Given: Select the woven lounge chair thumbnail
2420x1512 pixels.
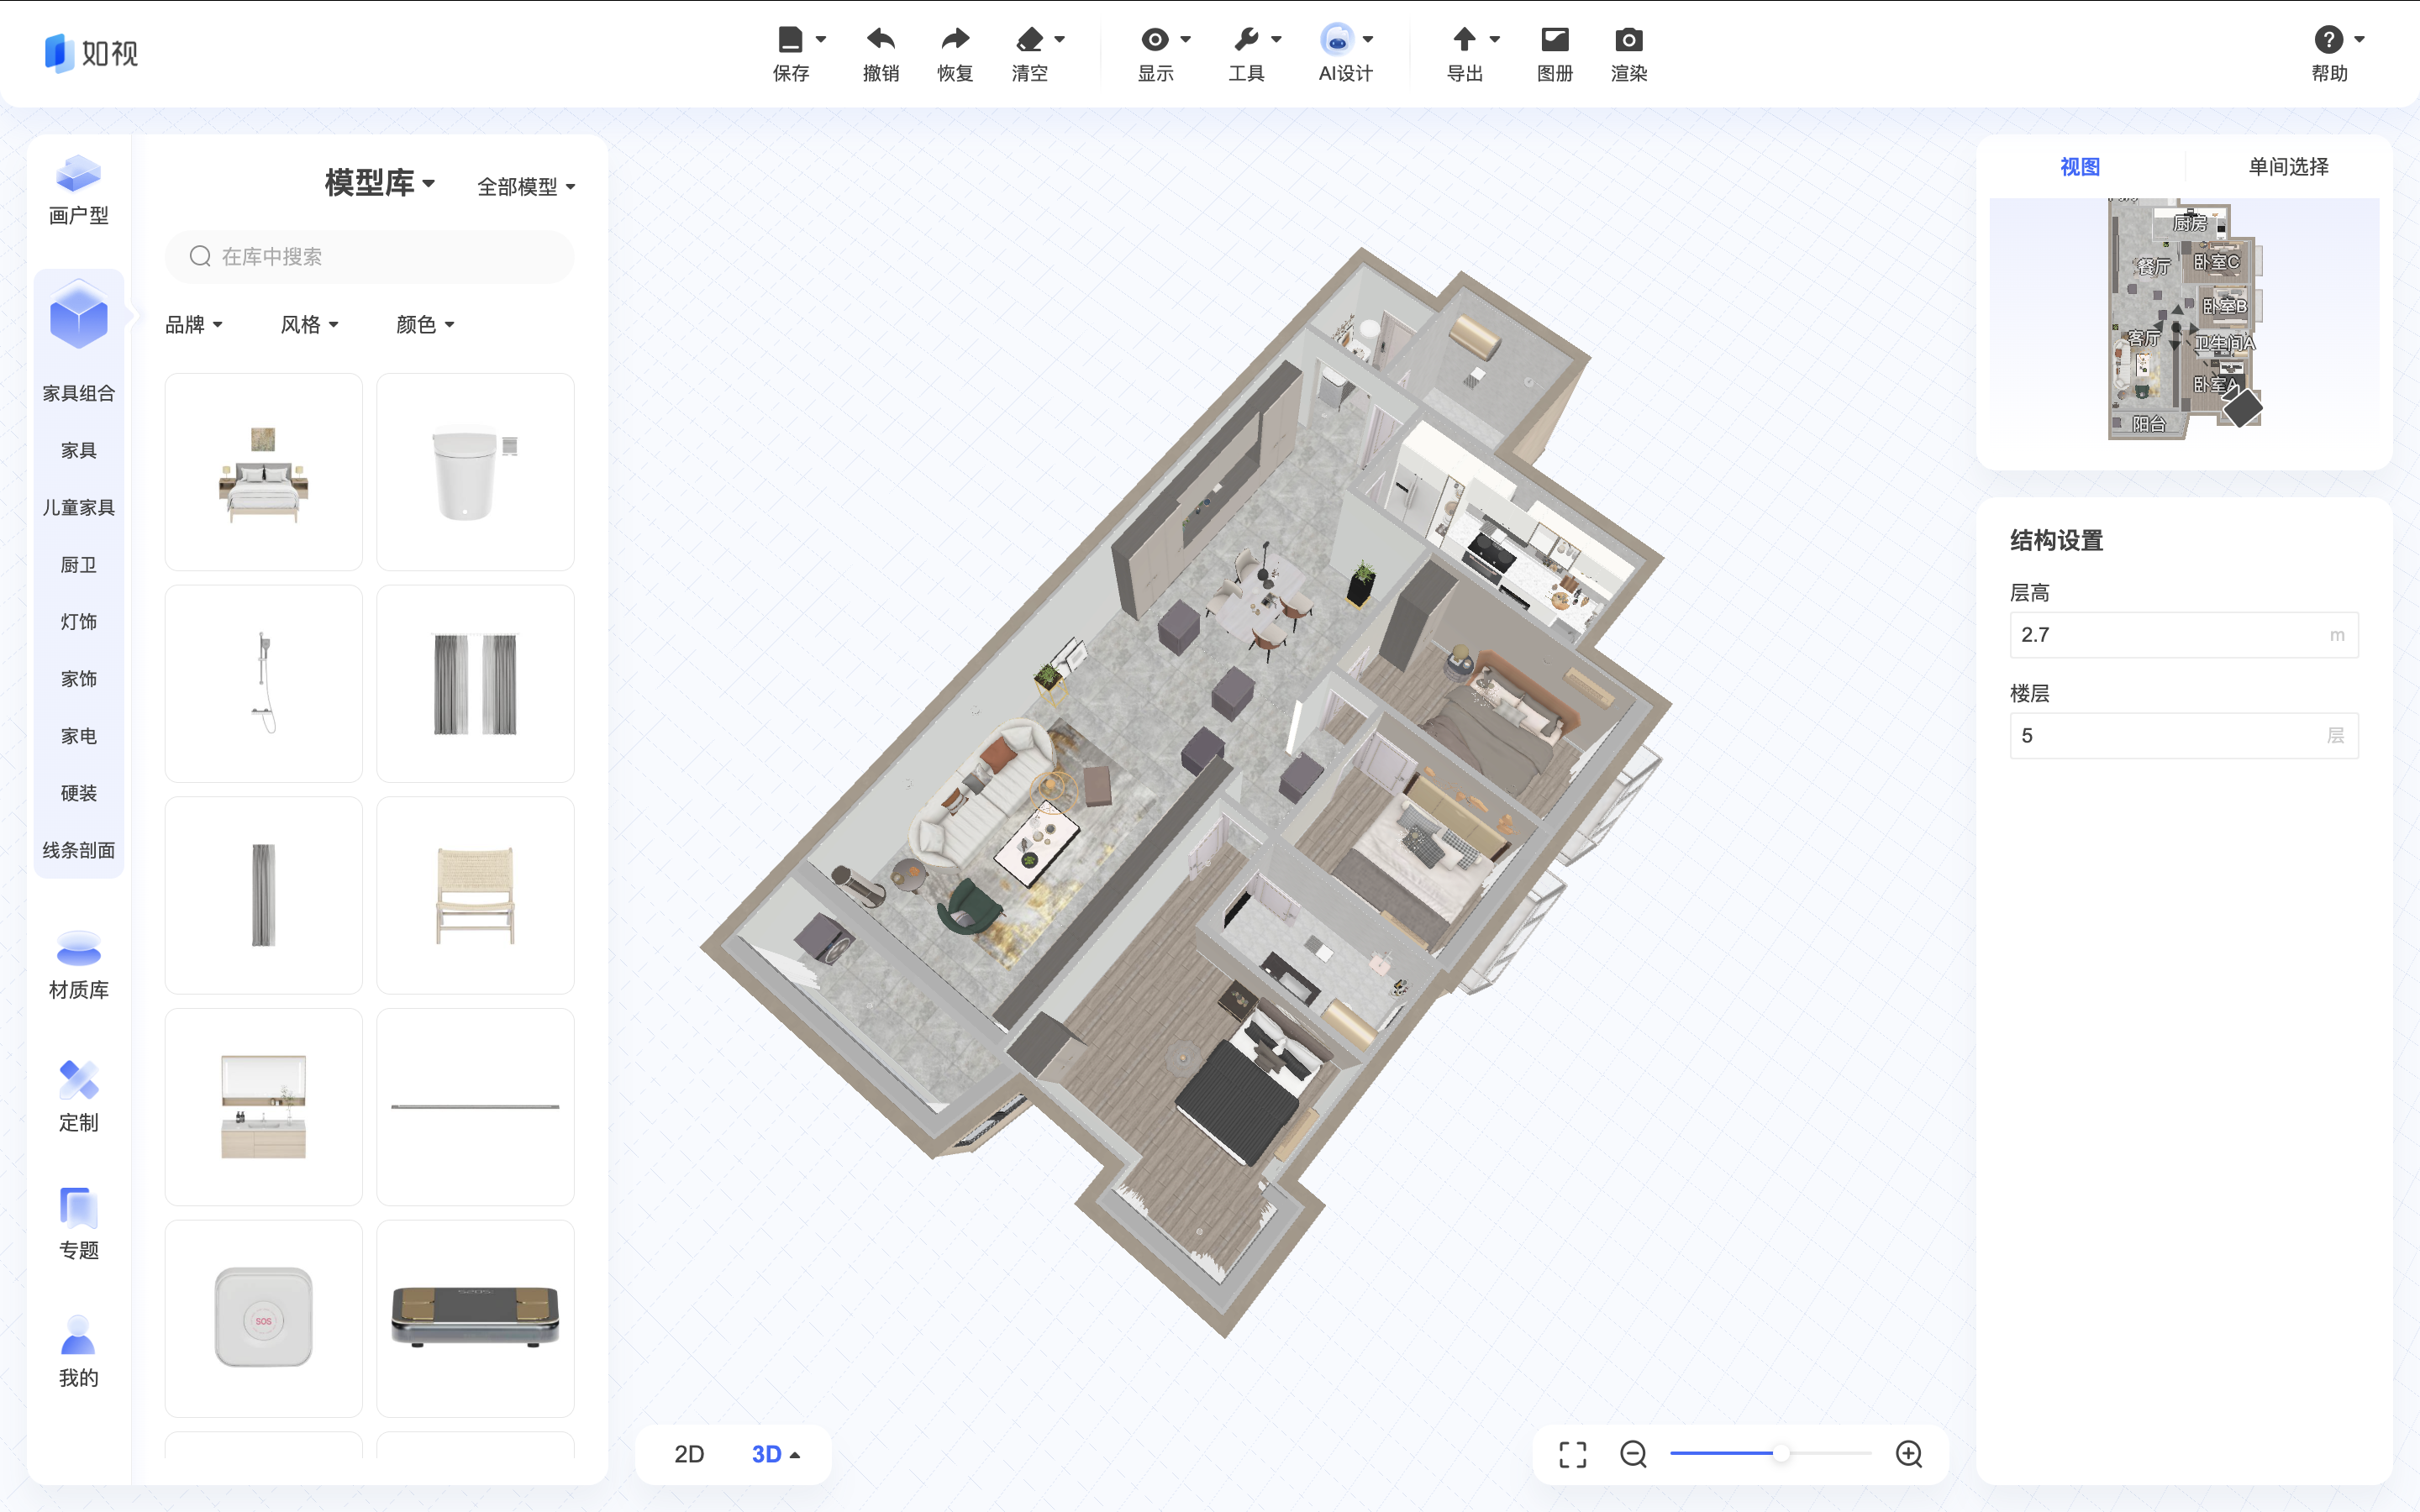Looking at the screenshot, I should click(475, 895).
